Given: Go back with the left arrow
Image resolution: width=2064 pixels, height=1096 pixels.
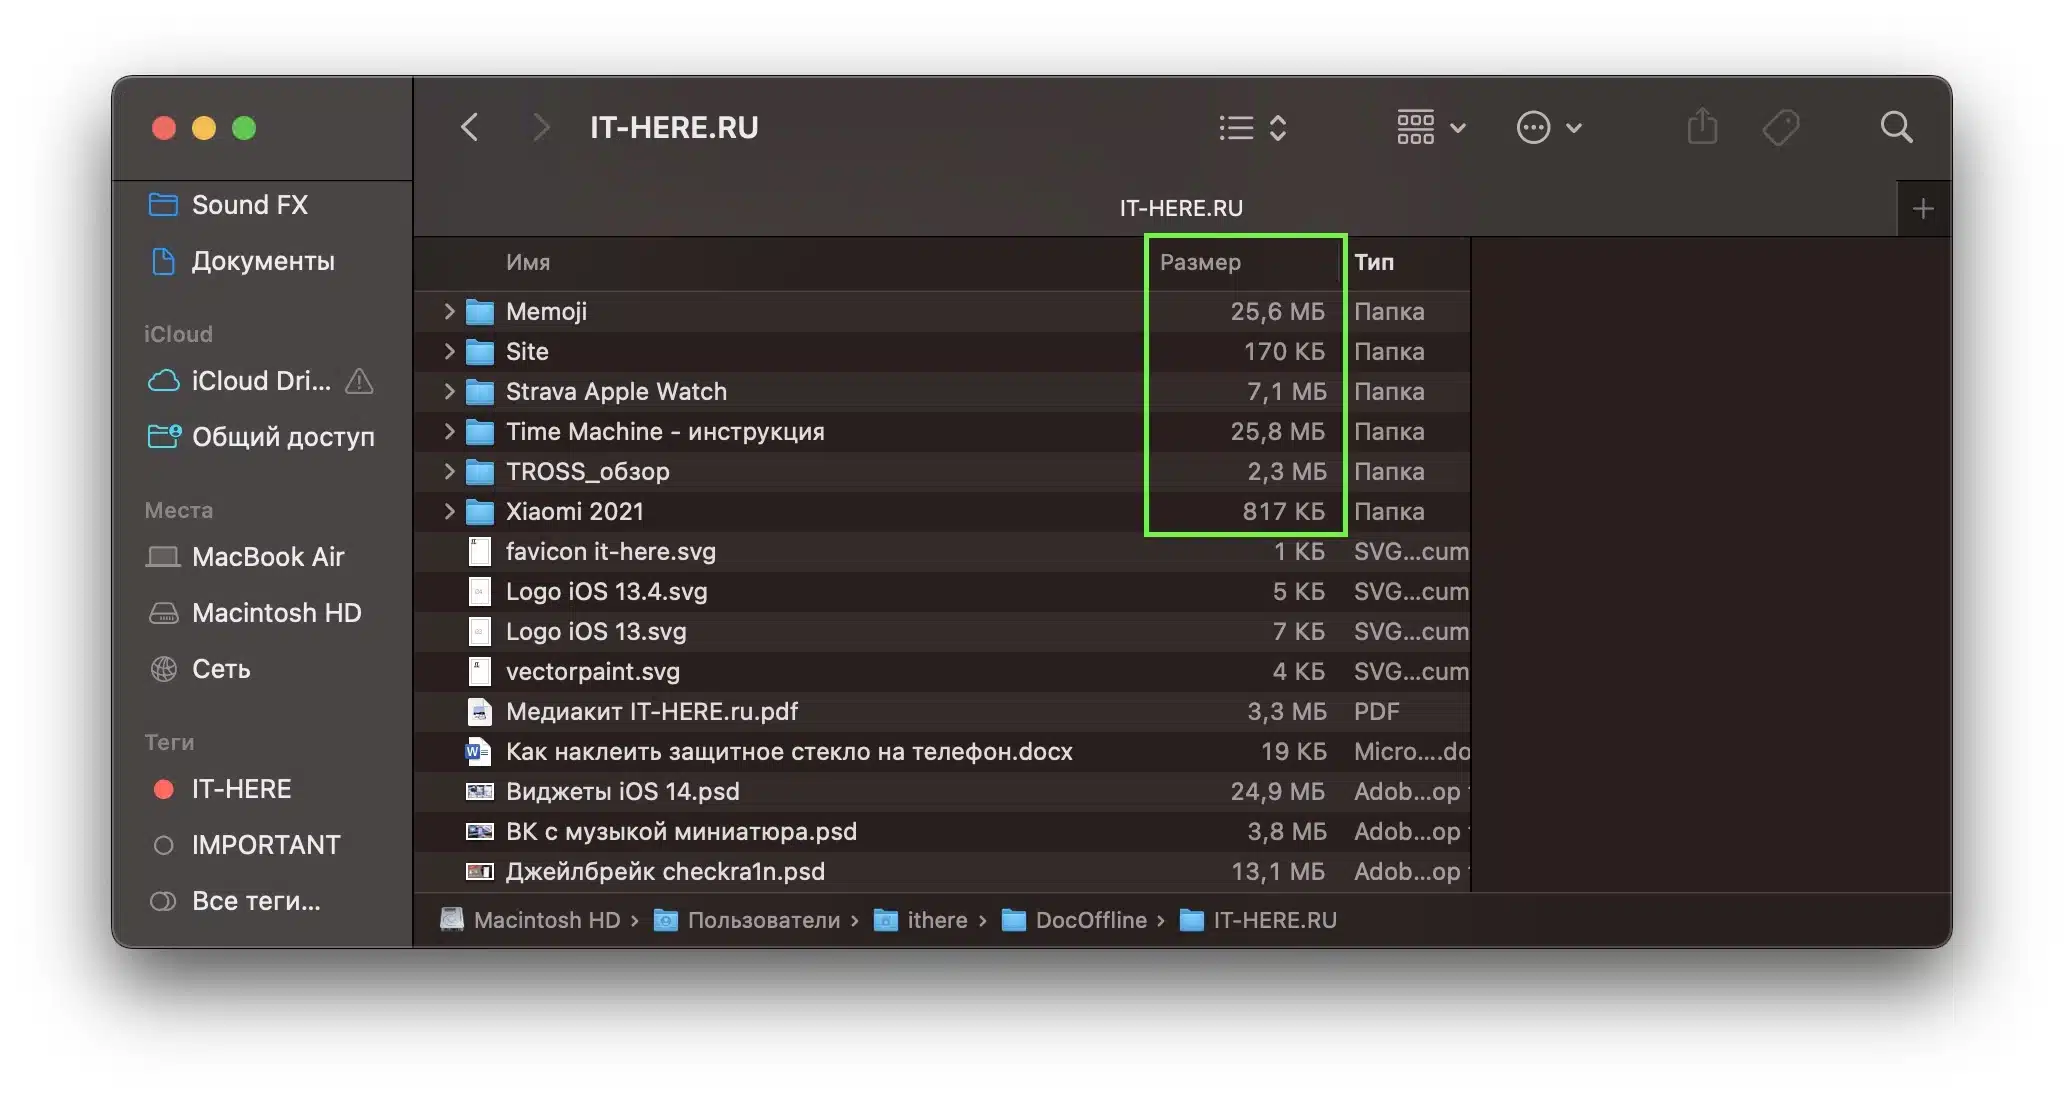Looking at the screenshot, I should click(470, 127).
